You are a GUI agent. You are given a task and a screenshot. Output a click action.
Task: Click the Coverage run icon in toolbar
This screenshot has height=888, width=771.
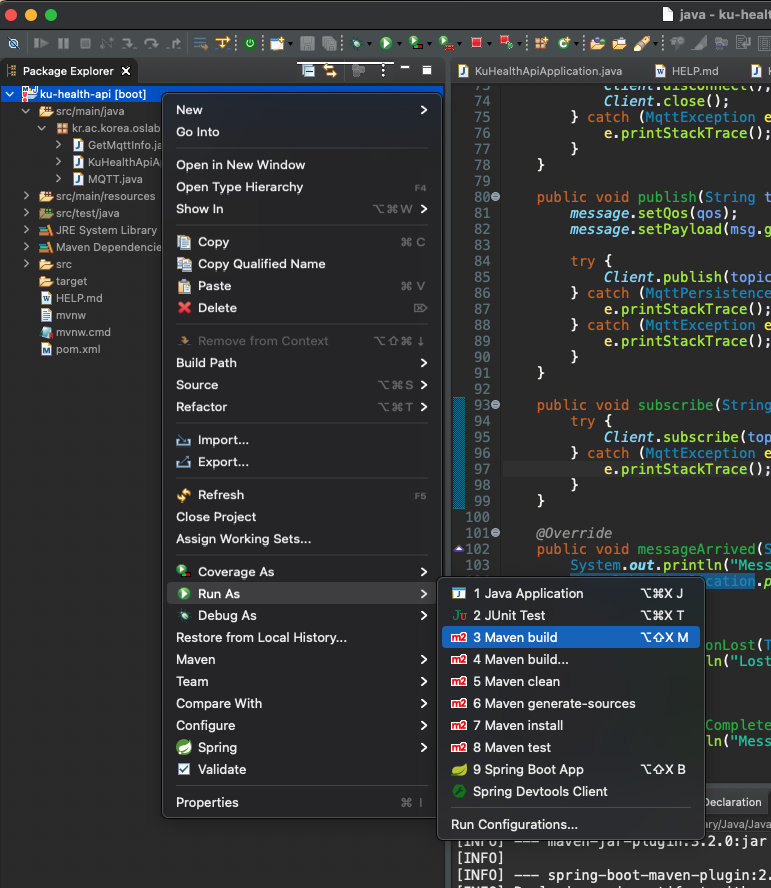pyautogui.click(x=416, y=43)
